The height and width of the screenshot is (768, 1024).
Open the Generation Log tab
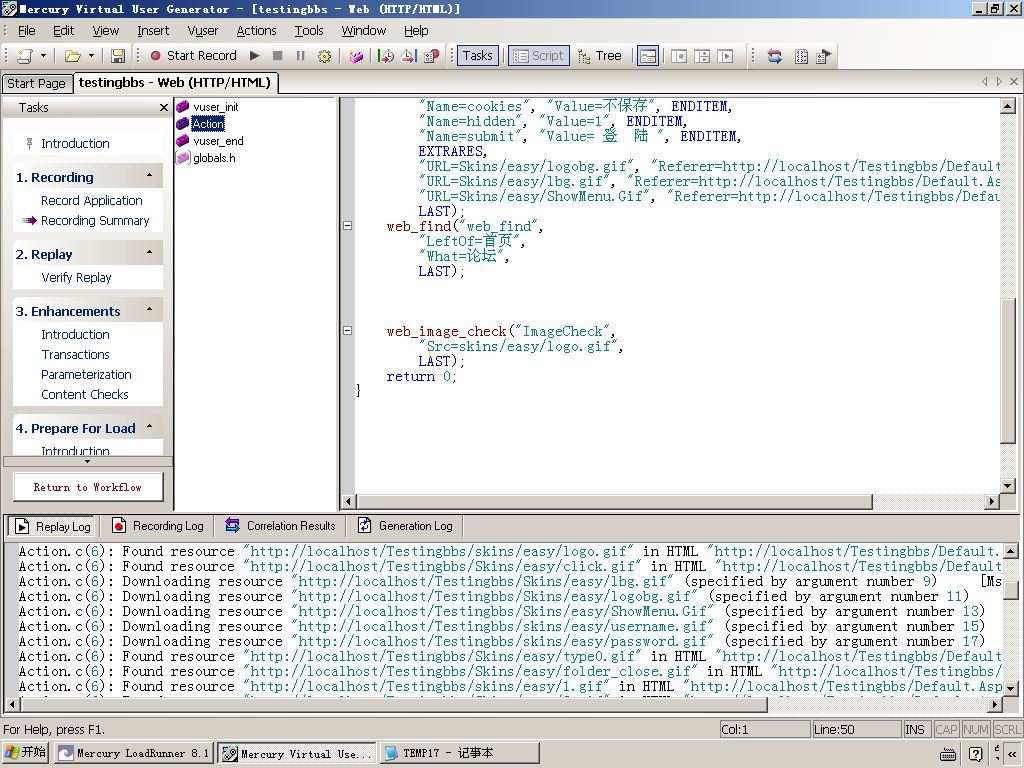(x=406, y=526)
